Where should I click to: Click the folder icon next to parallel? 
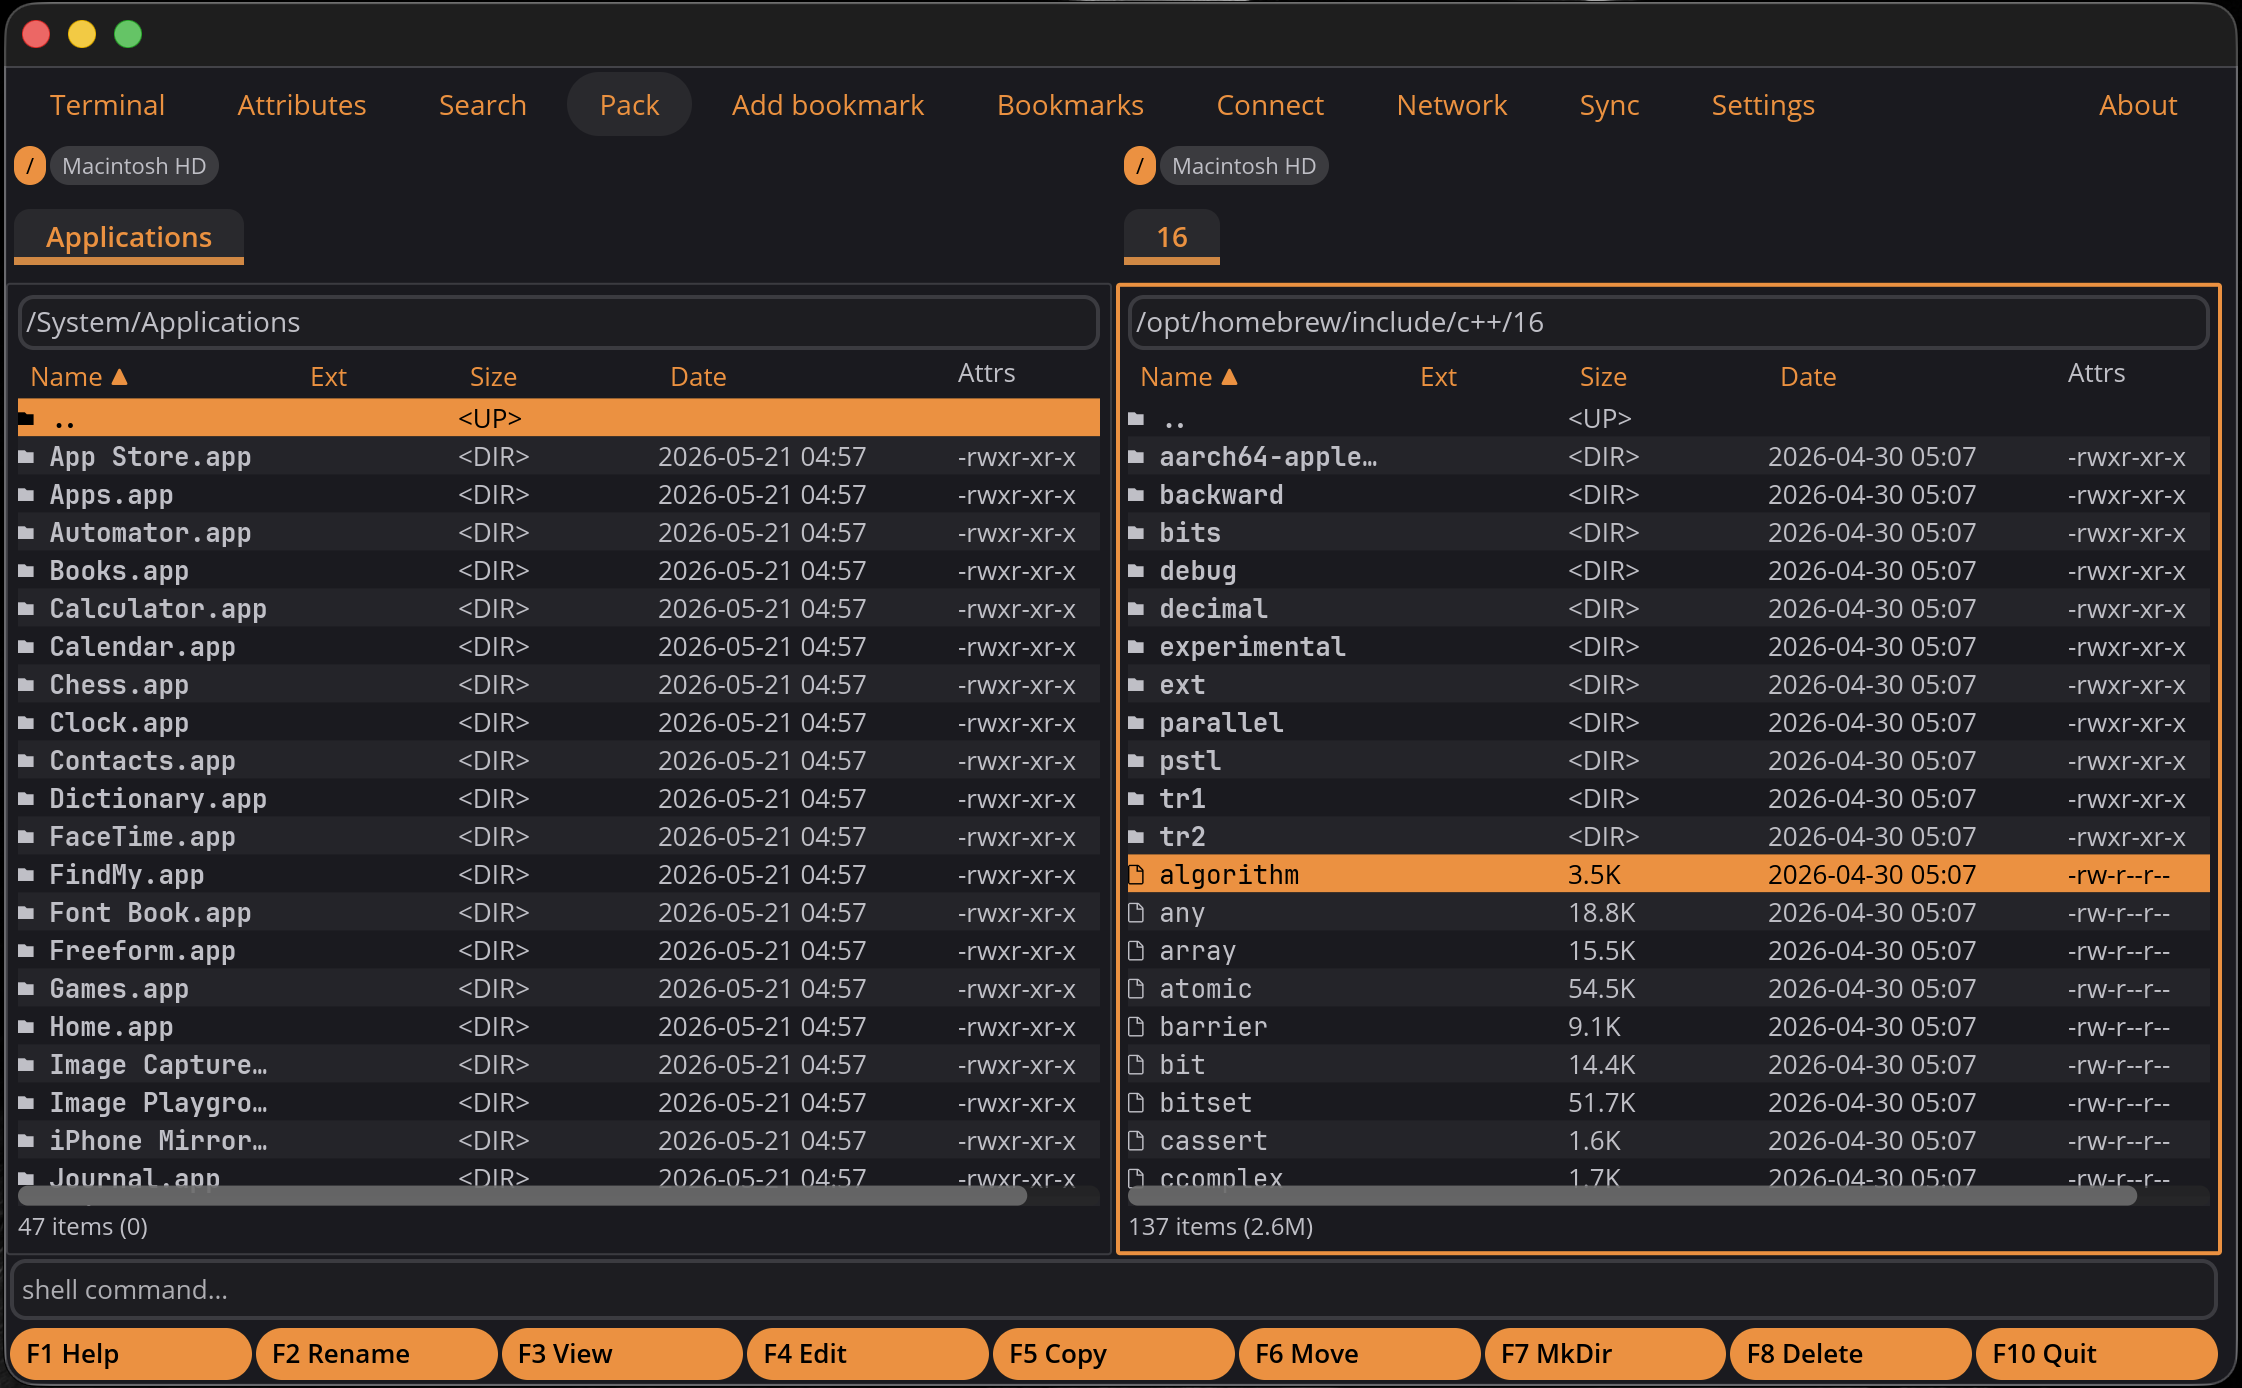tap(1137, 723)
